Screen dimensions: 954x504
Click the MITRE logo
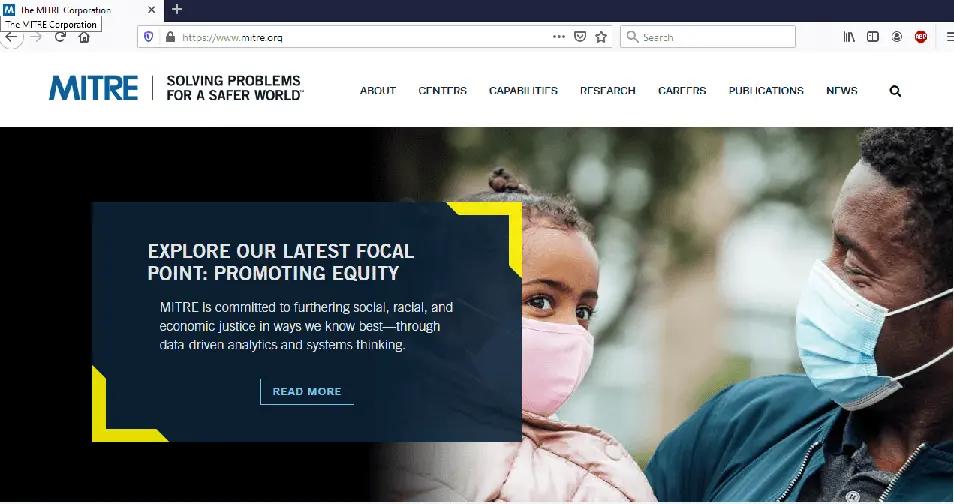(x=94, y=88)
